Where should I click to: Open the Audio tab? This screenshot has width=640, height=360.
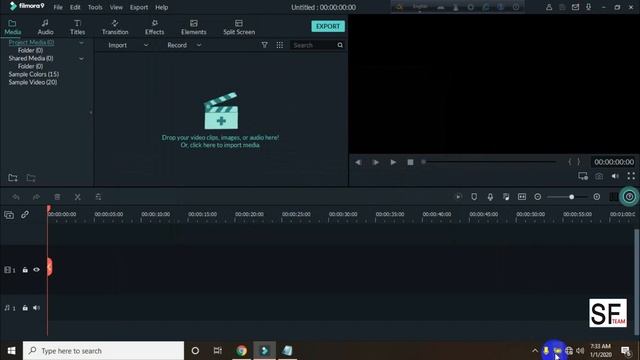click(45, 27)
